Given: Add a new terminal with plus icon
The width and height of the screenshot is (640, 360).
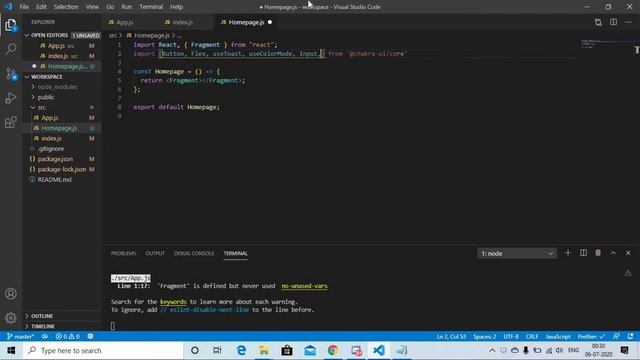Looking at the screenshot, I should tap(568, 253).
